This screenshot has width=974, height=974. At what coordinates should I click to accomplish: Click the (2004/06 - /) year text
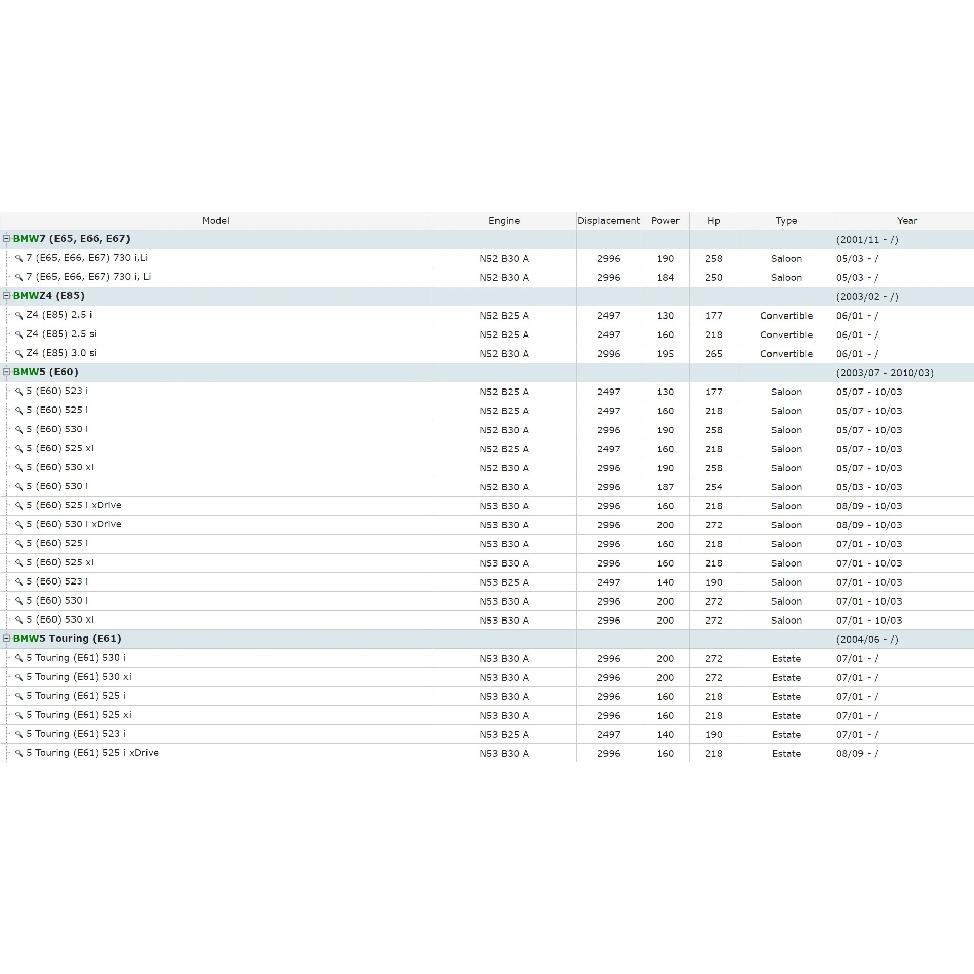(x=867, y=639)
